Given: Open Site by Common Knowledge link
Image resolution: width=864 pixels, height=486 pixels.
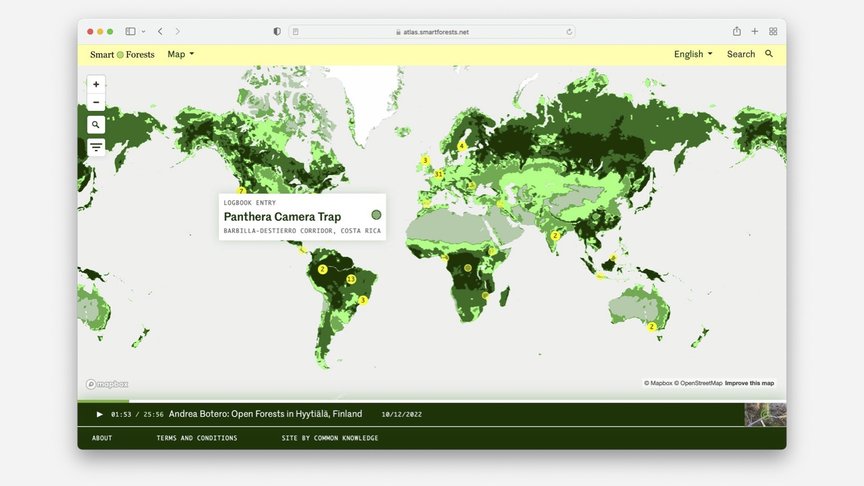Looking at the screenshot, I should point(330,438).
